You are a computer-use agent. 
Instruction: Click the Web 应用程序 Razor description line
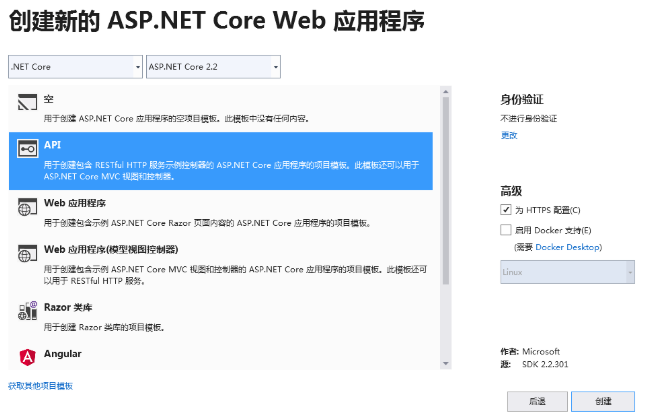(207, 223)
